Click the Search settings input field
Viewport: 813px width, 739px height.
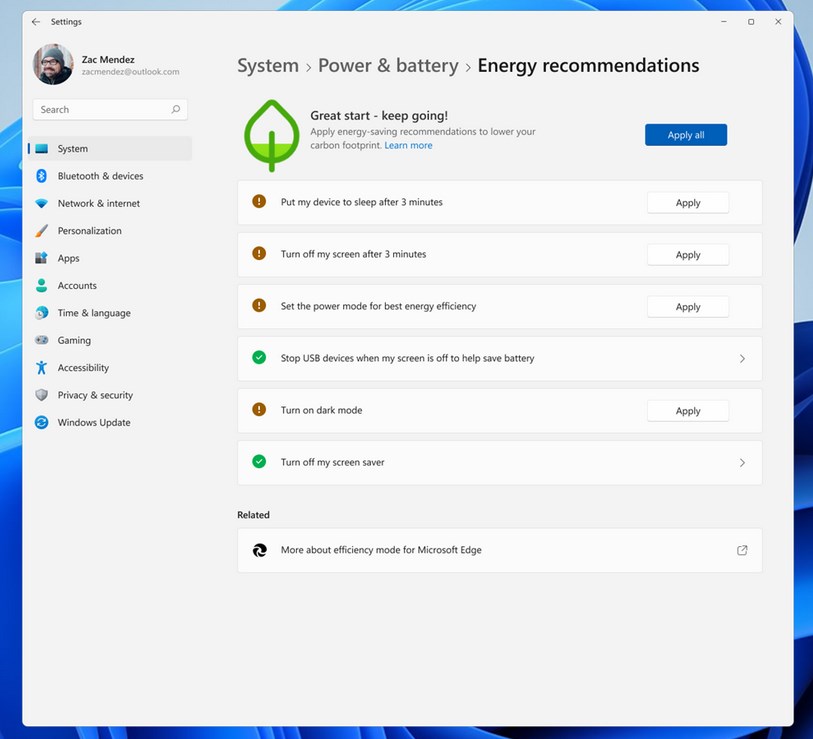[x=110, y=109]
